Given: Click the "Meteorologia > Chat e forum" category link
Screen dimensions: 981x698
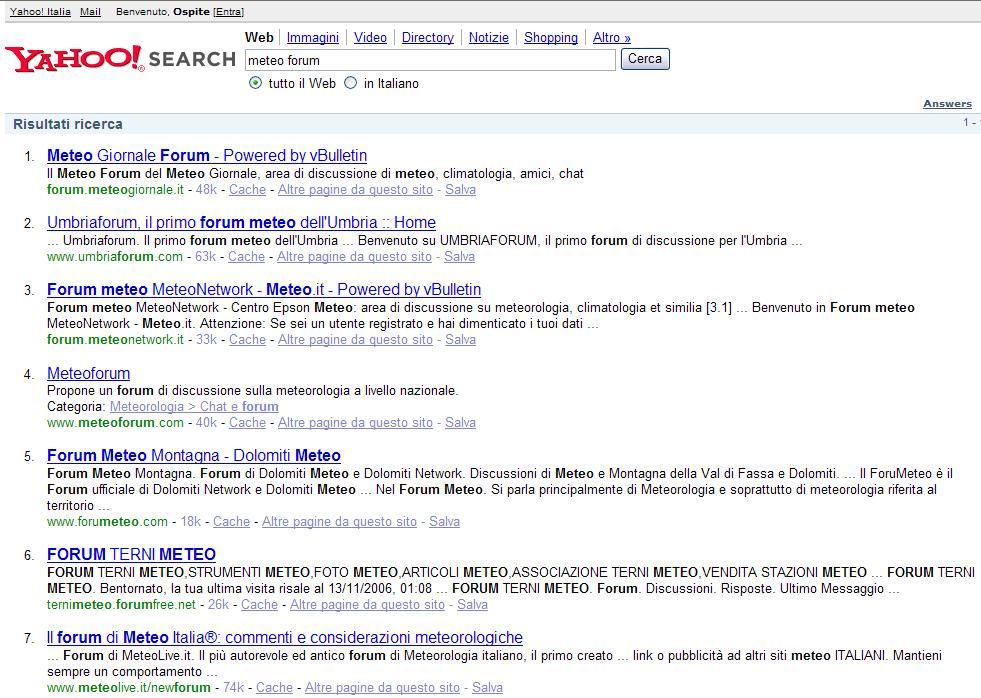Looking at the screenshot, I should [194, 407].
